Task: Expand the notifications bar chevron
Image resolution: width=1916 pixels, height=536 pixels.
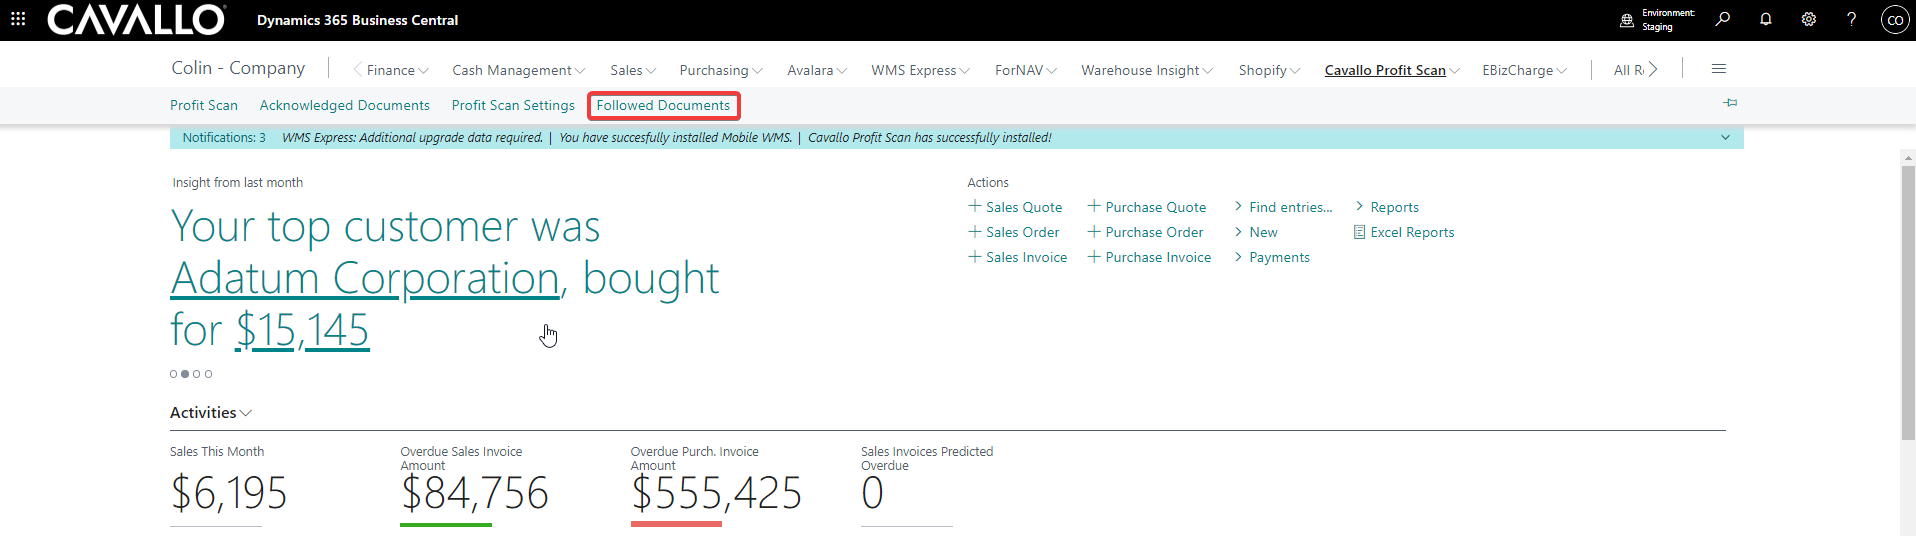Action: point(1725,138)
